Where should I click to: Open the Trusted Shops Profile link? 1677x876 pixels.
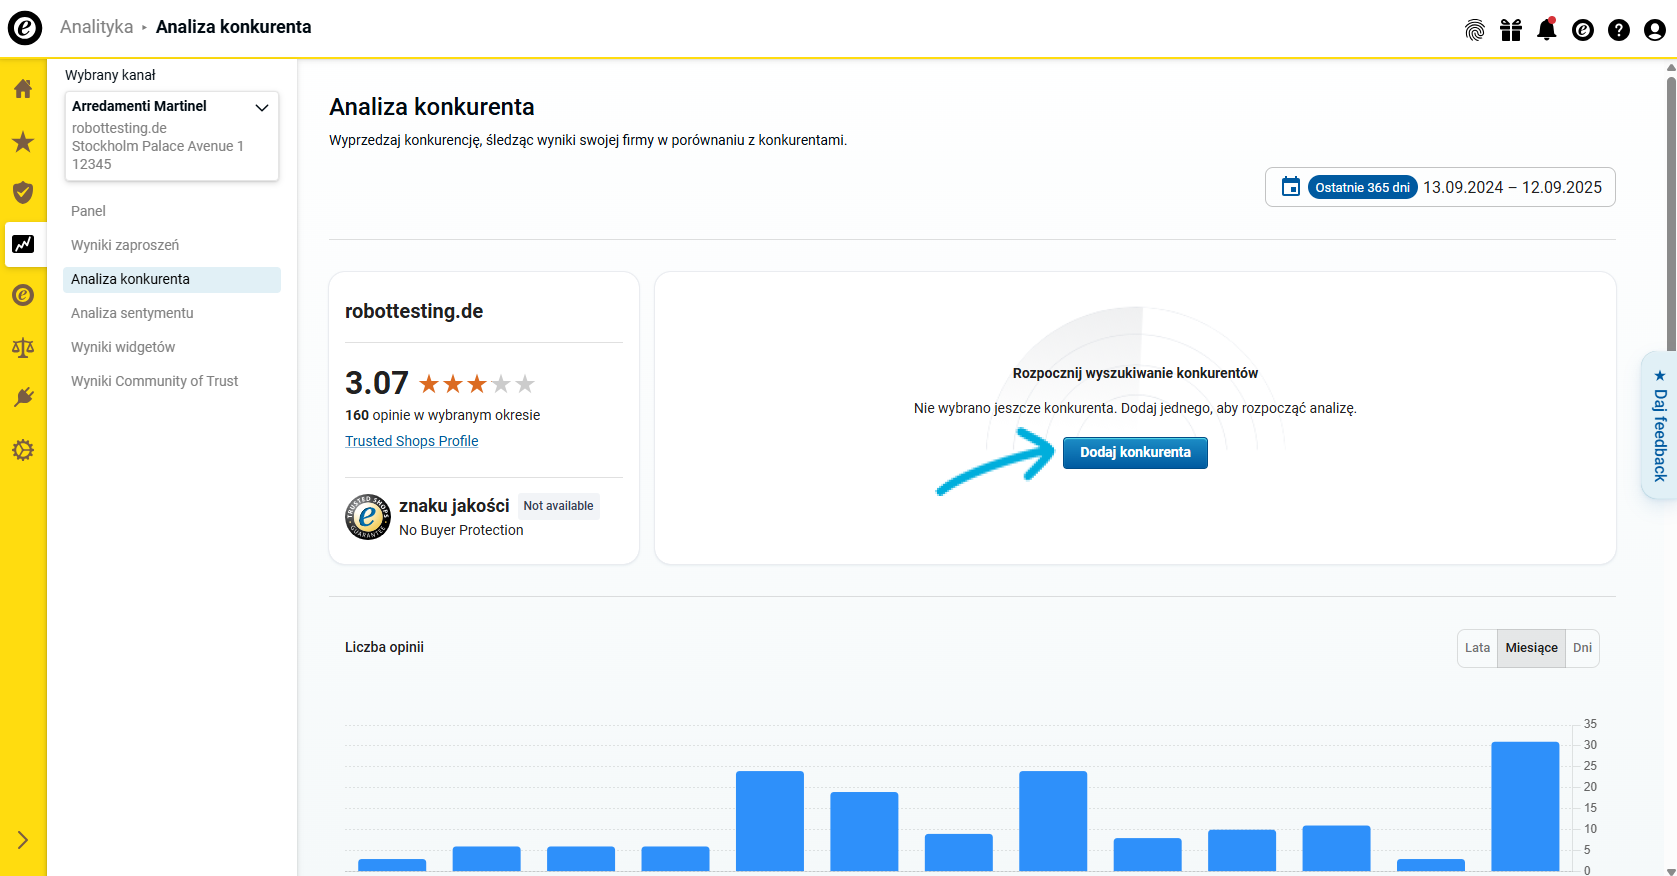point(411,441)
